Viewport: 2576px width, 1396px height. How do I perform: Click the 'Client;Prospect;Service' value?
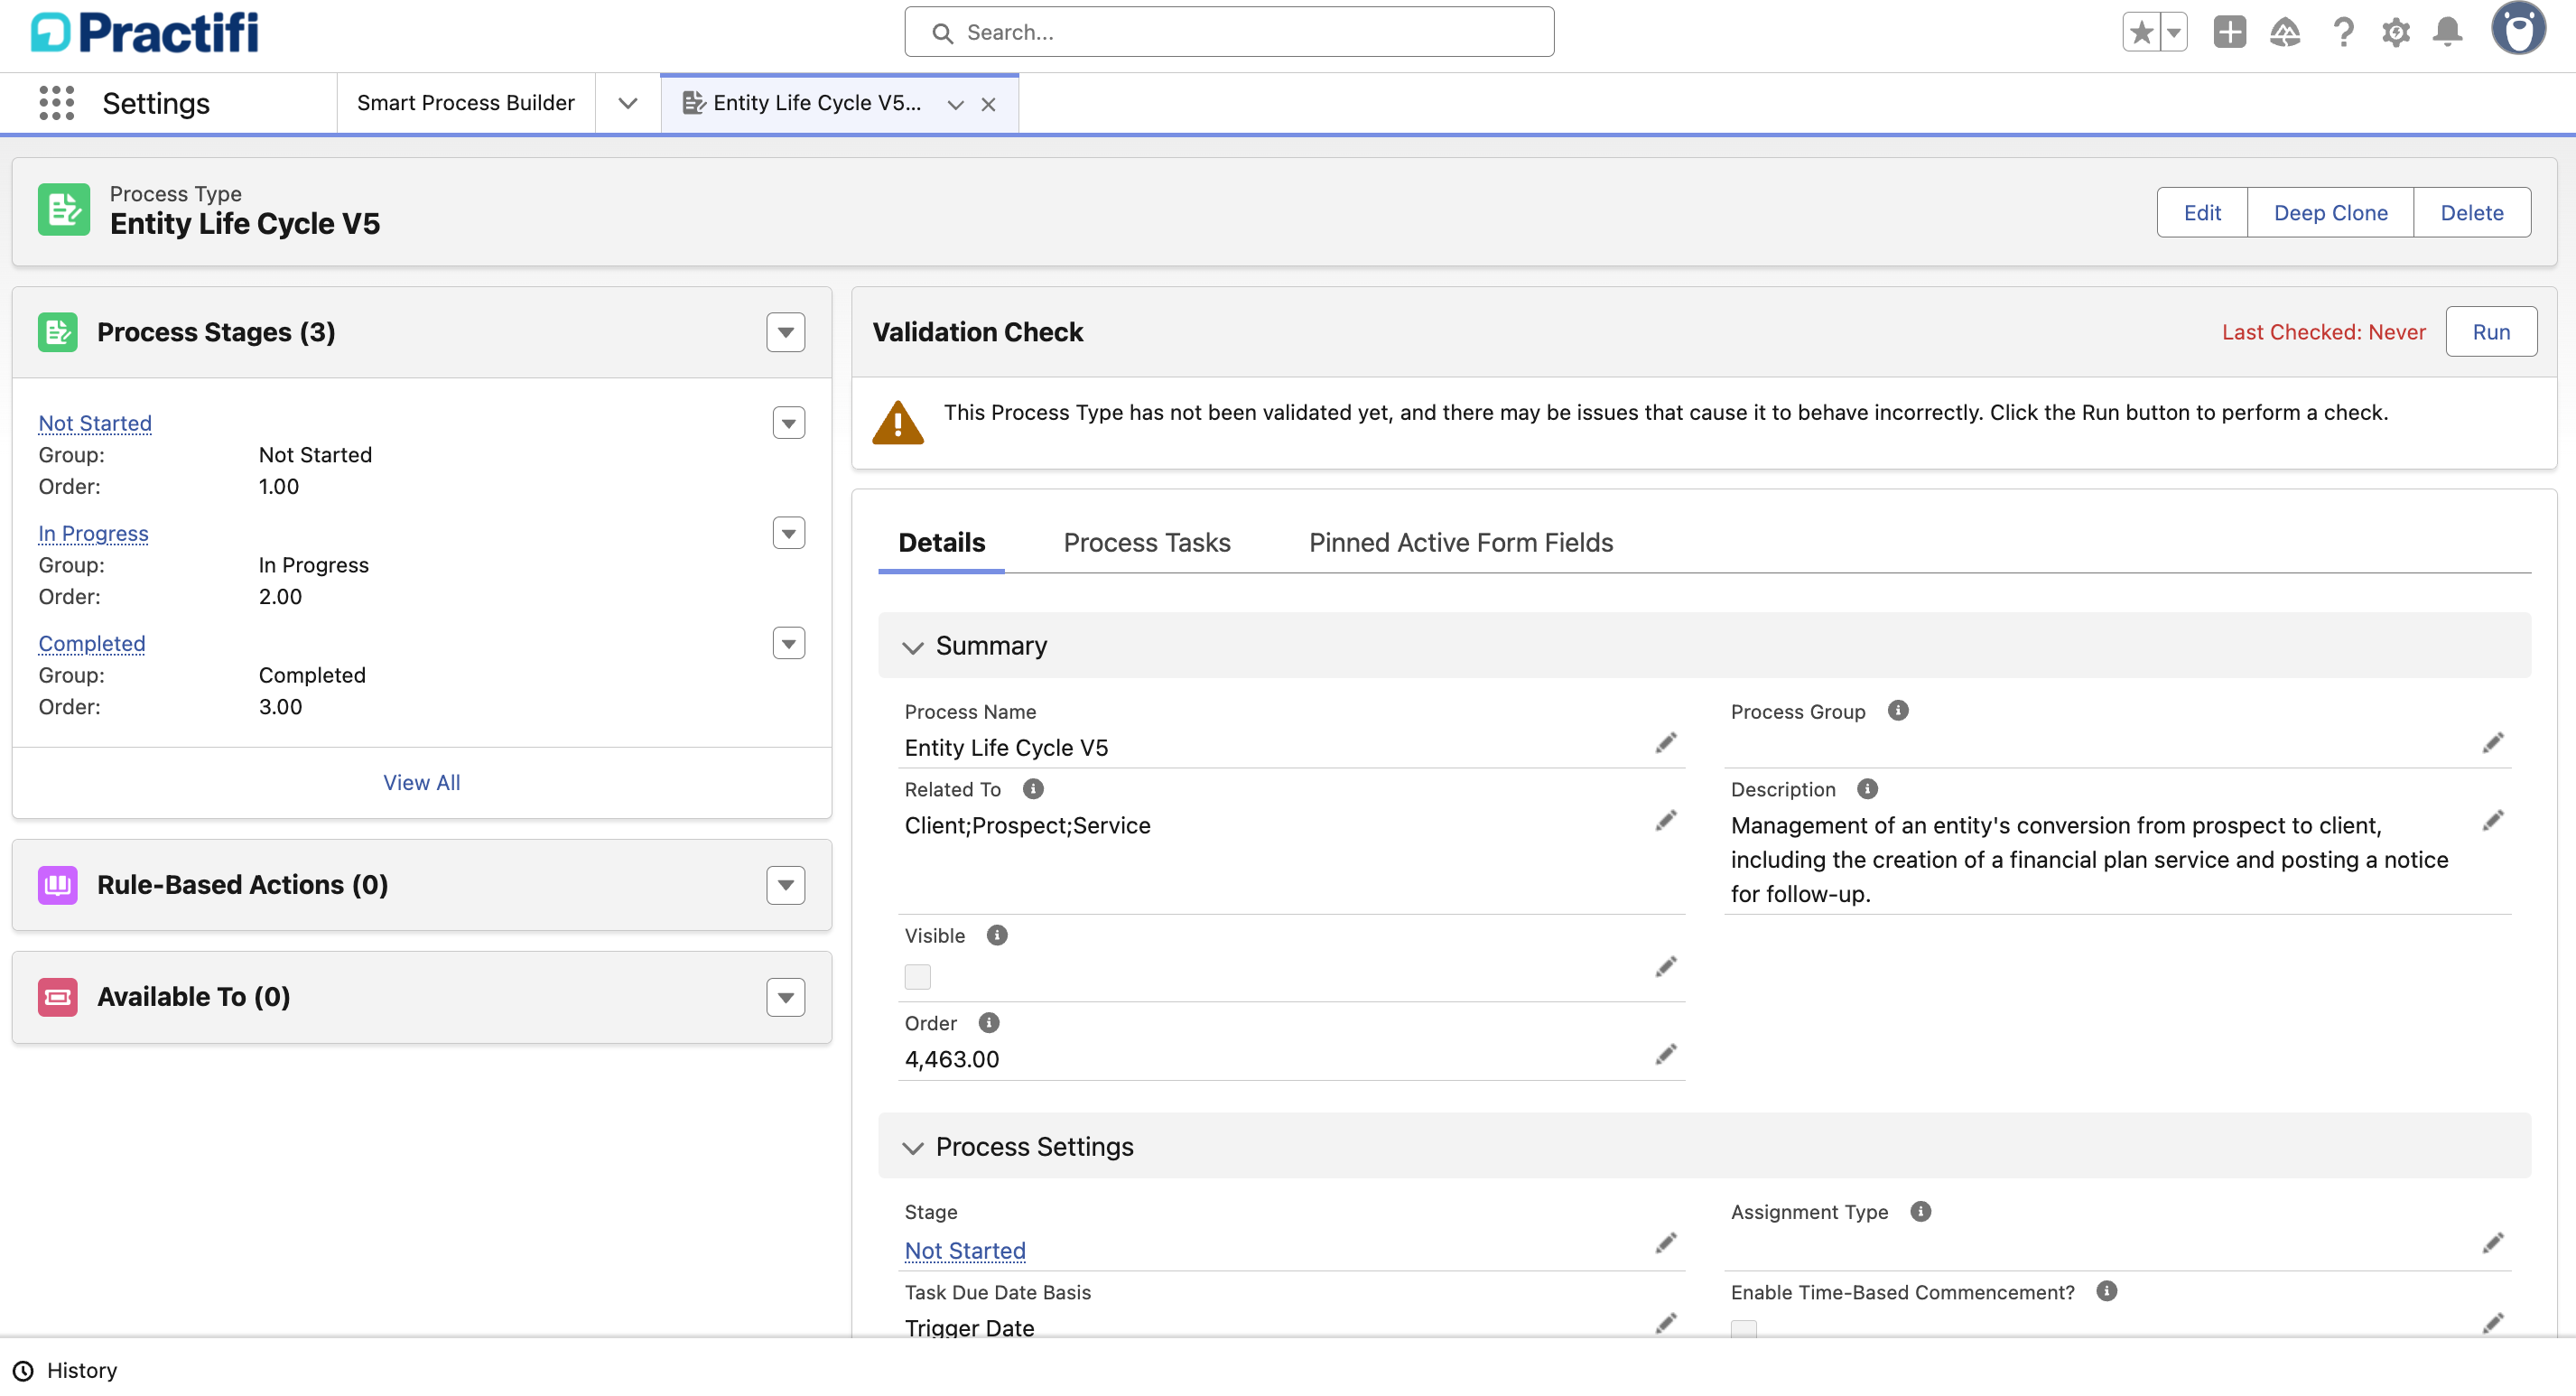click(x=1027, y=825)
